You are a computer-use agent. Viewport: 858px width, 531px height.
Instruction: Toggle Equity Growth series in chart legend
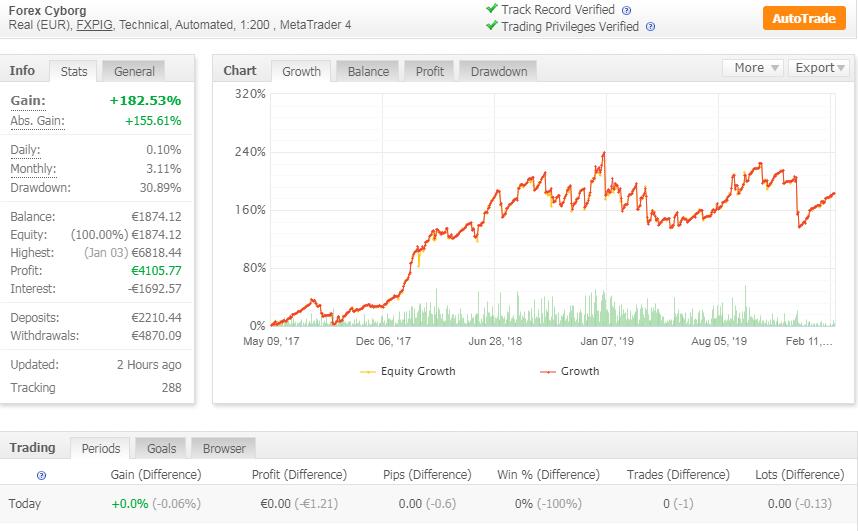407,371
